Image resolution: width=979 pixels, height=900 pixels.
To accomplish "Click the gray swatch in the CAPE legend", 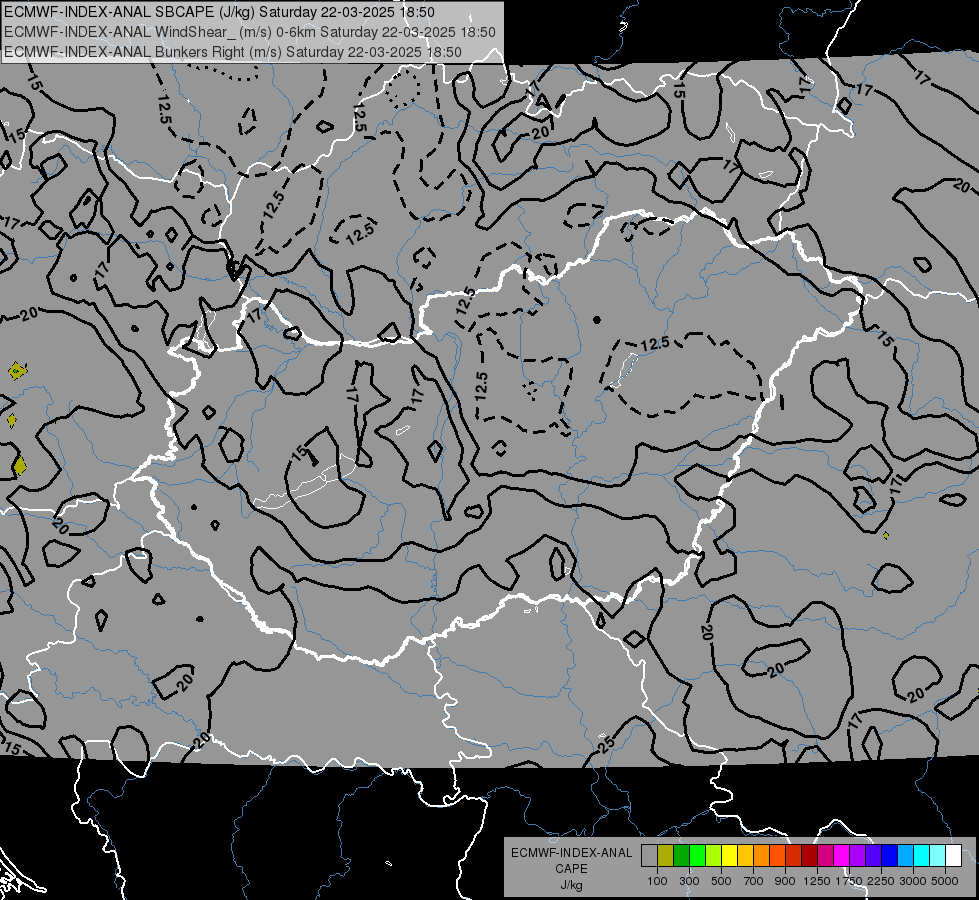I will pos(649,856).
